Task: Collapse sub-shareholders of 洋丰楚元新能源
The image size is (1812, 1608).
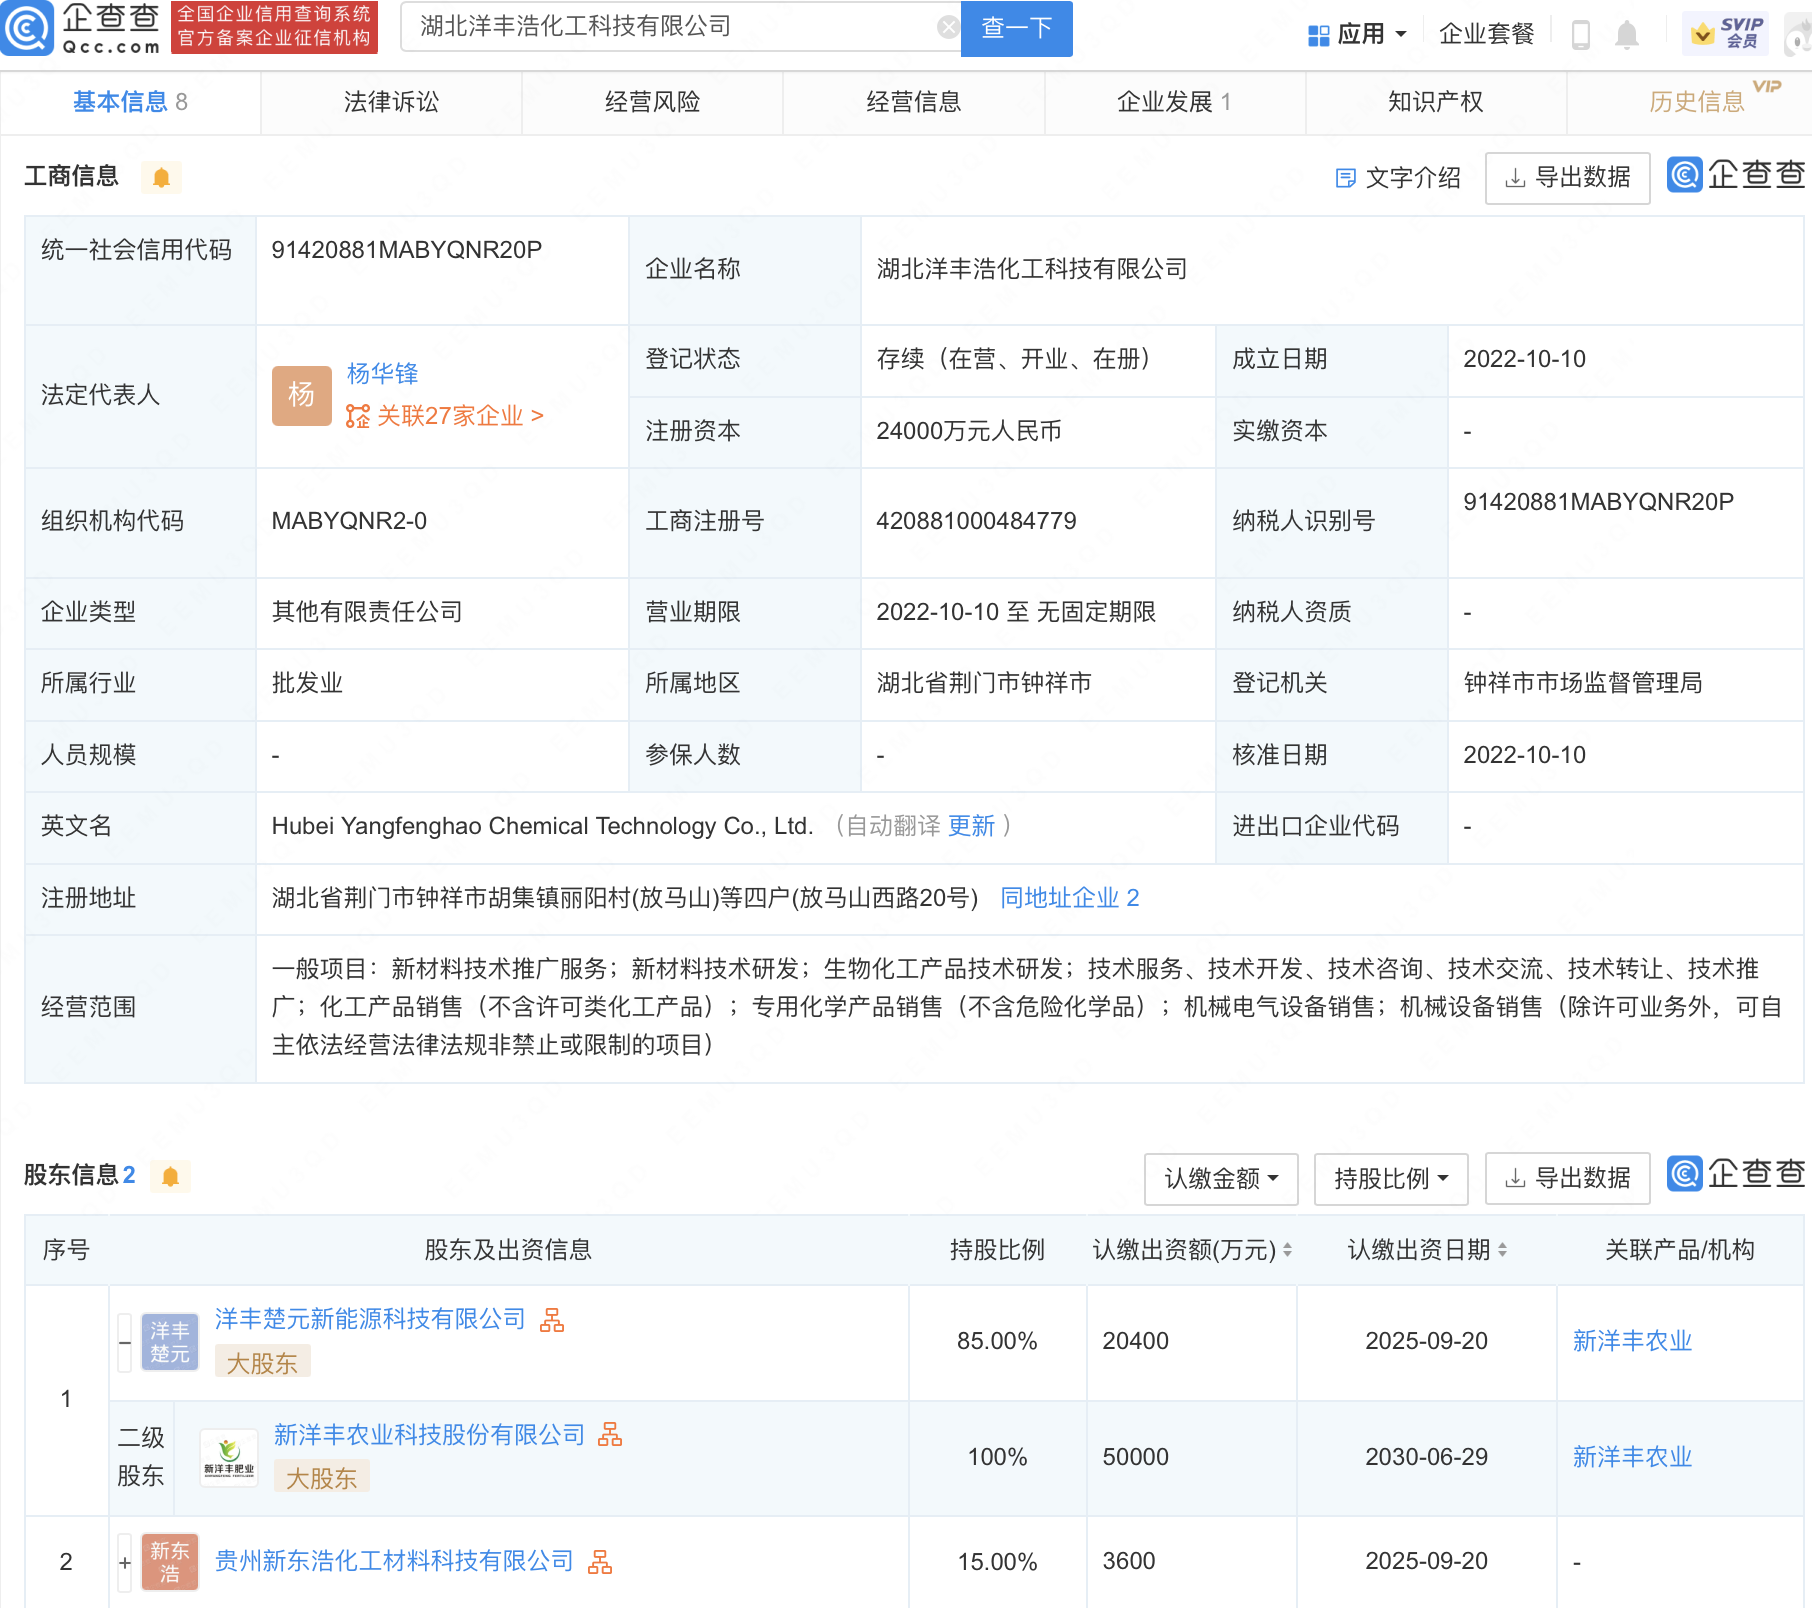Action: pyautogui.click(x=125, y=1342)
